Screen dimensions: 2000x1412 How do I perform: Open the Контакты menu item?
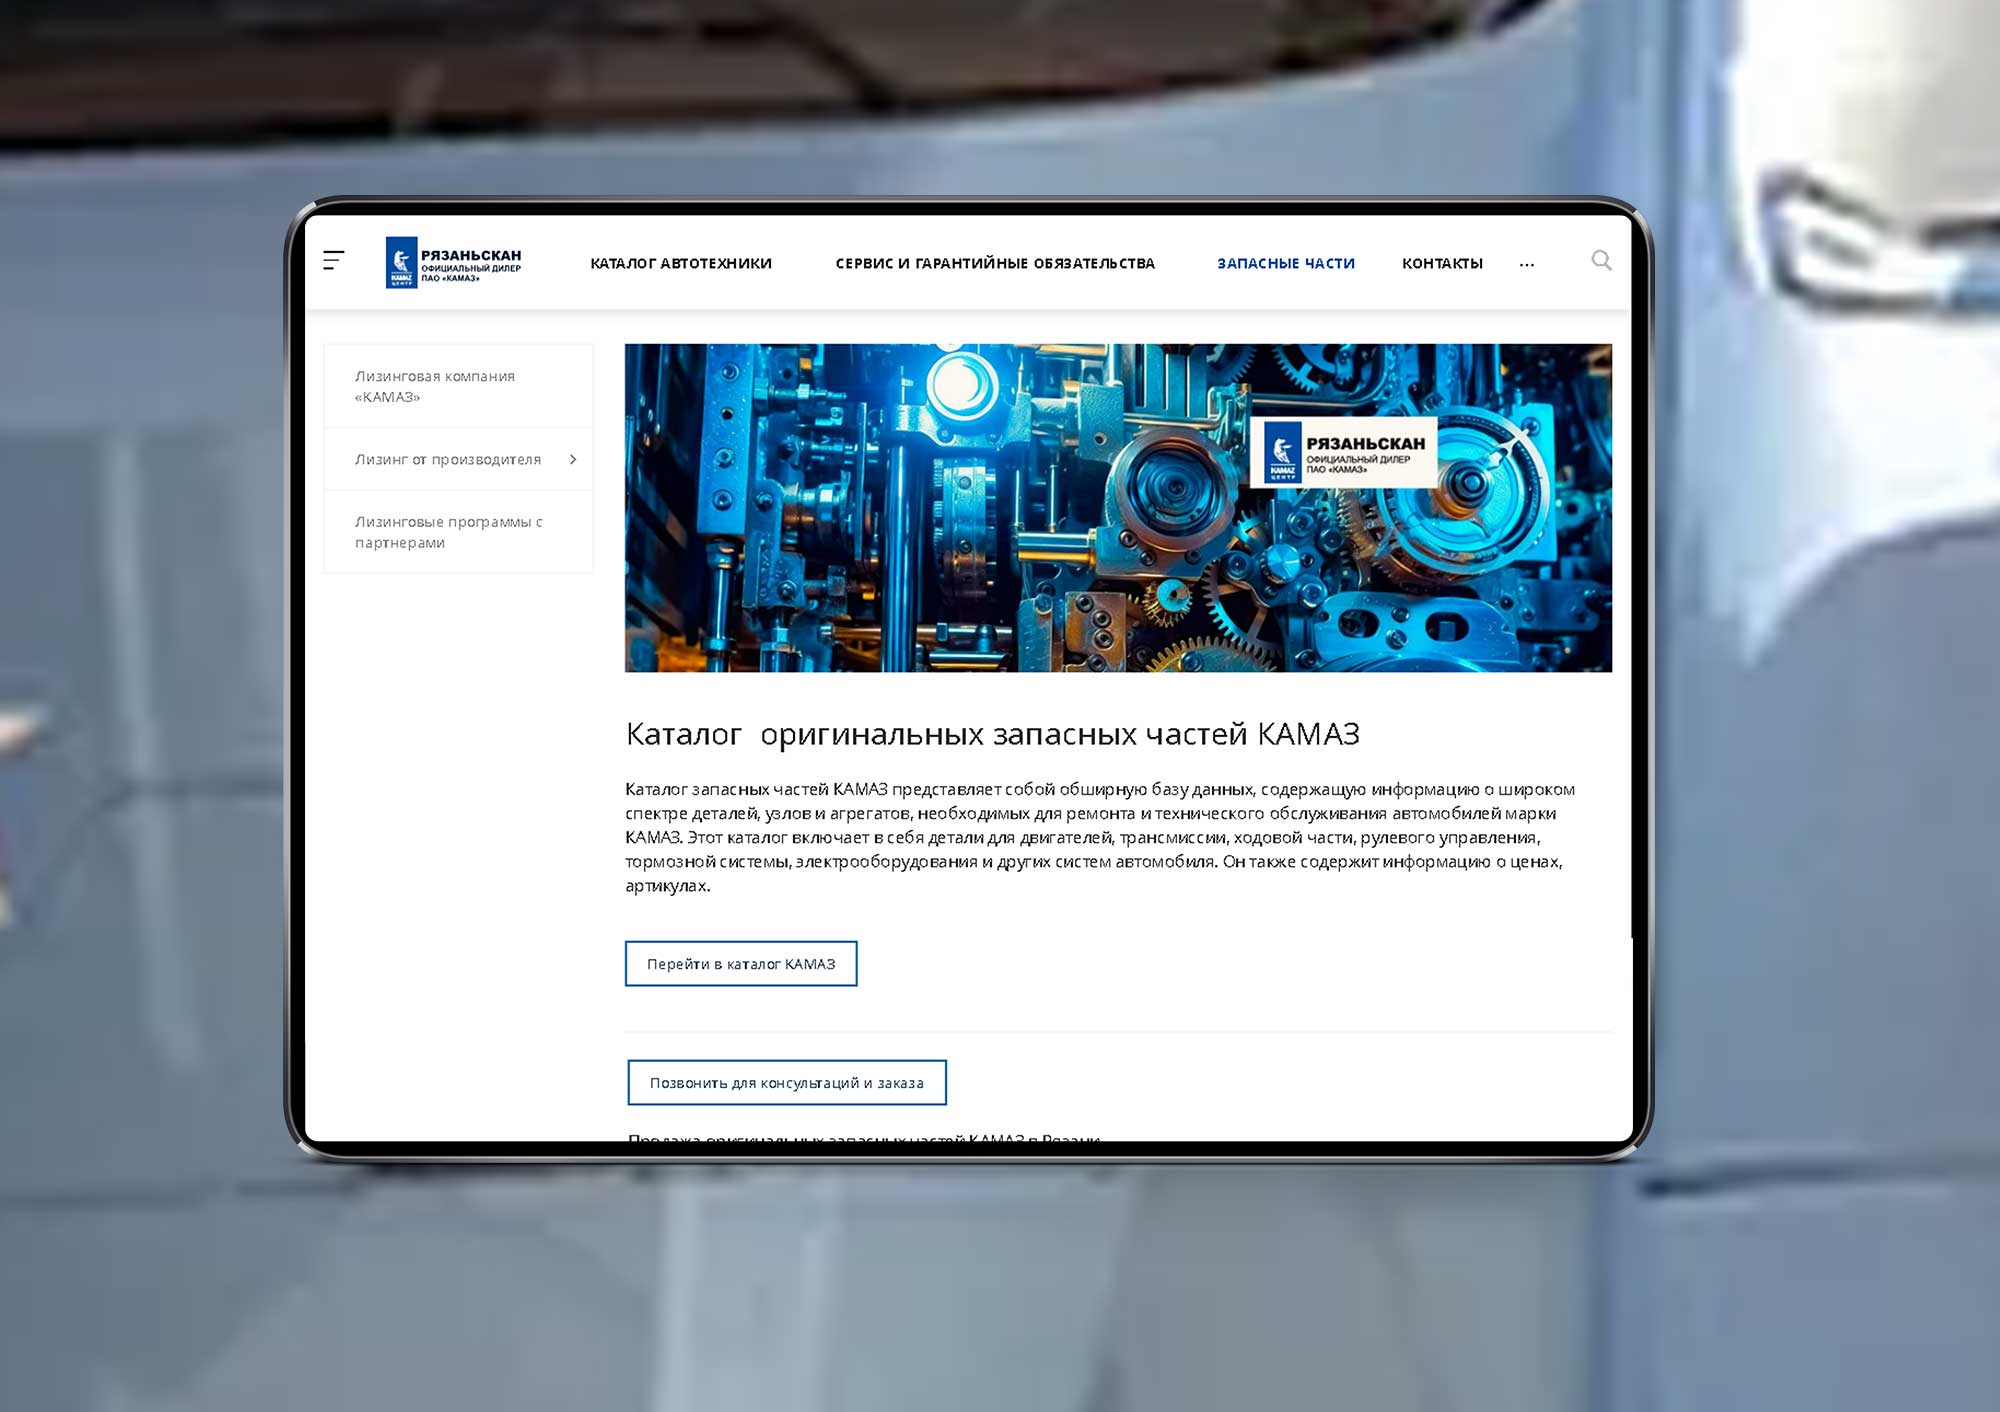click(1442, 264)
